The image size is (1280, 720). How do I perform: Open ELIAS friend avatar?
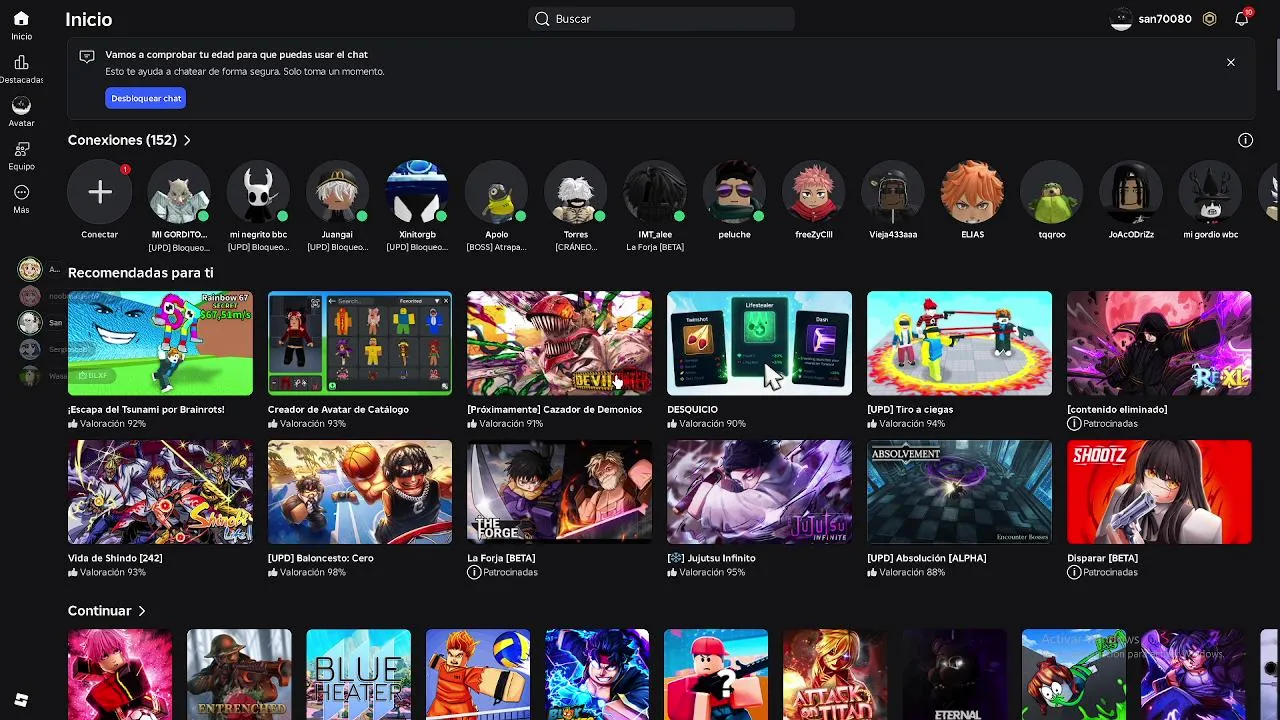(972, 192)
